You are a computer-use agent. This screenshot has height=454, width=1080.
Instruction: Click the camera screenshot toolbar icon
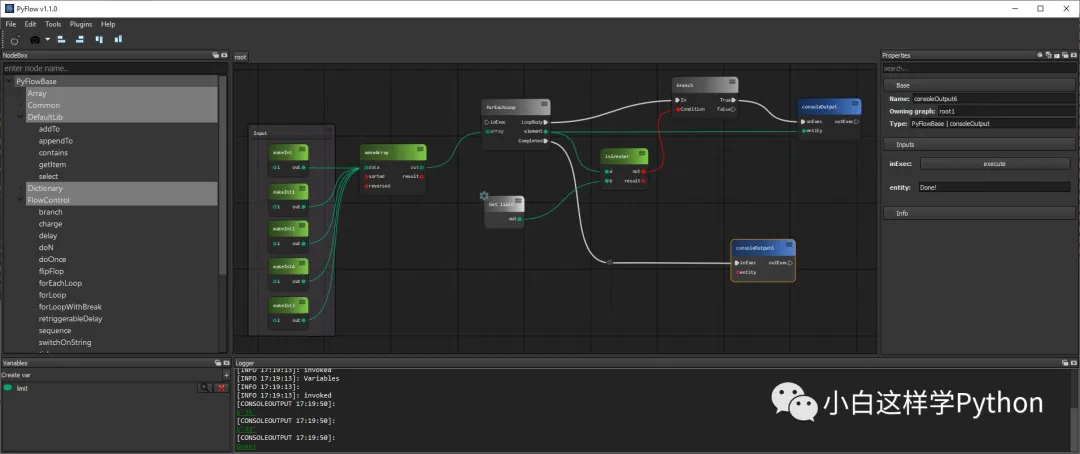click(x=35, y=40)
